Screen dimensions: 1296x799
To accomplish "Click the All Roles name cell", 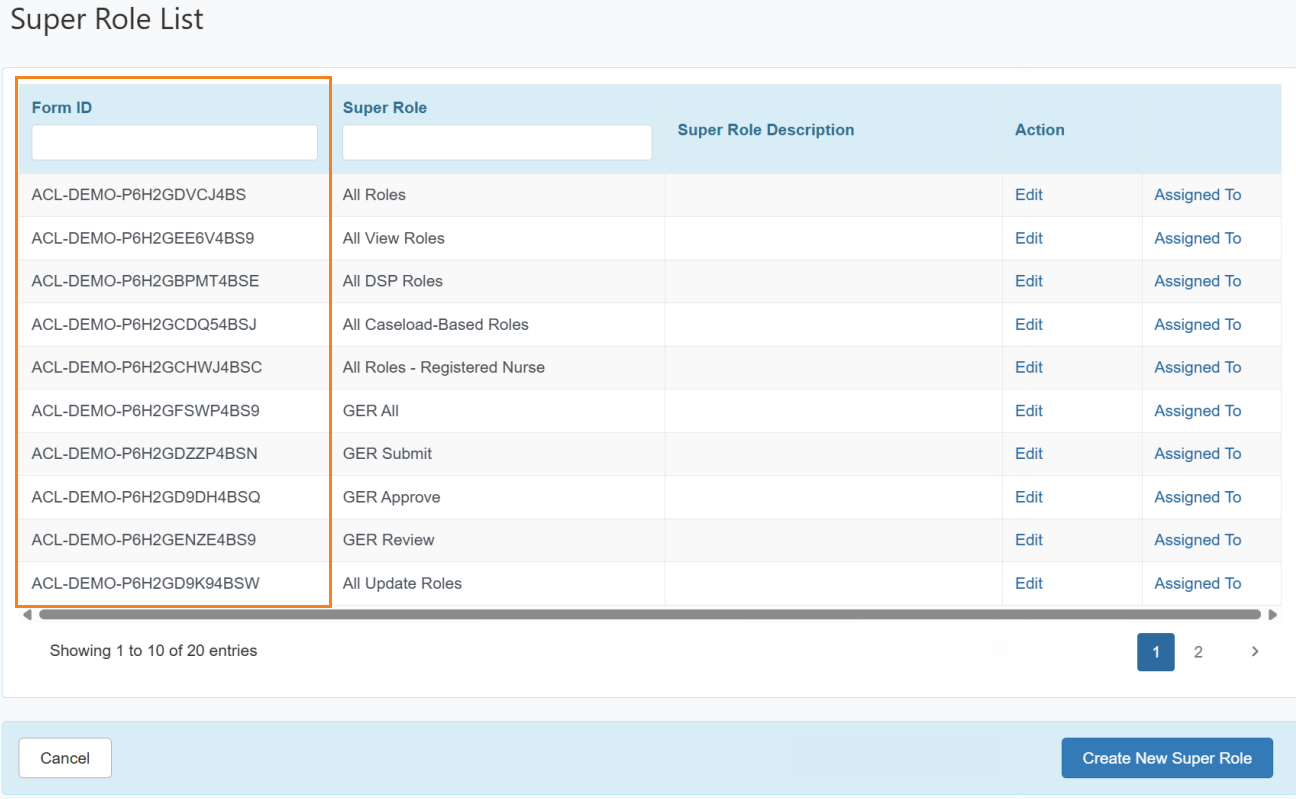I will [374, 195].
